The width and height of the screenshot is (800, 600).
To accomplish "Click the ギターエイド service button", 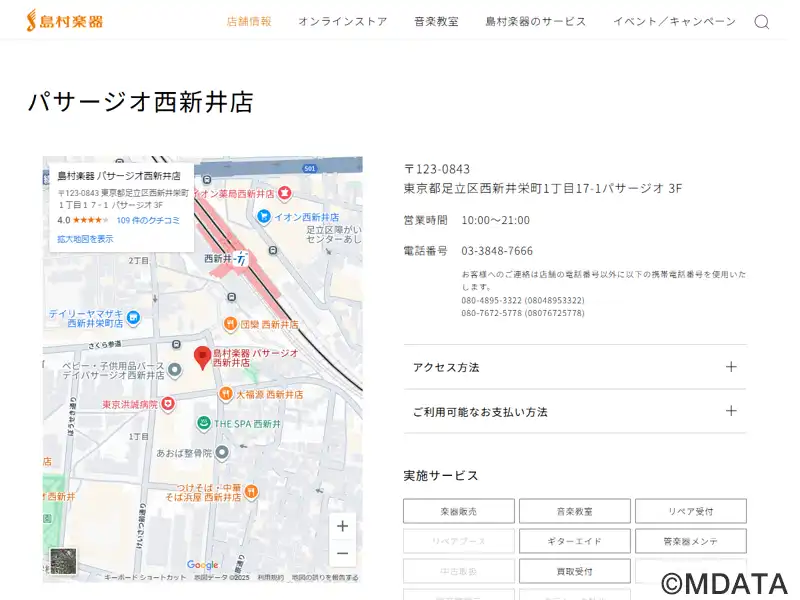I will click(x=574, y=541).
